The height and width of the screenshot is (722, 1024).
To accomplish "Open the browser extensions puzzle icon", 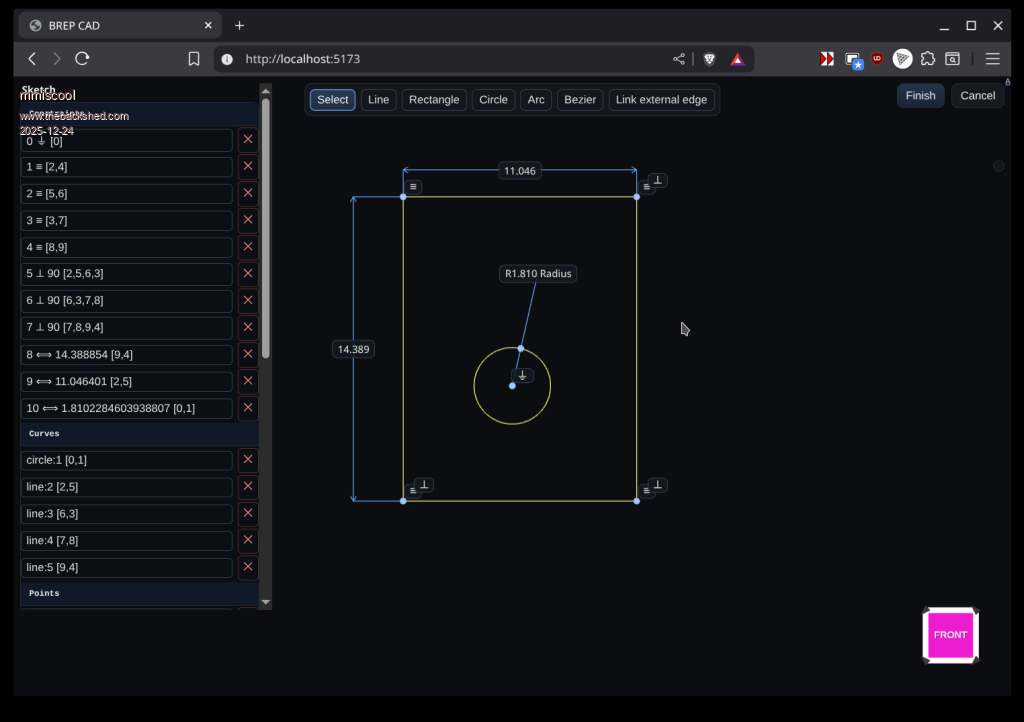I will click(x=928, y=59).
